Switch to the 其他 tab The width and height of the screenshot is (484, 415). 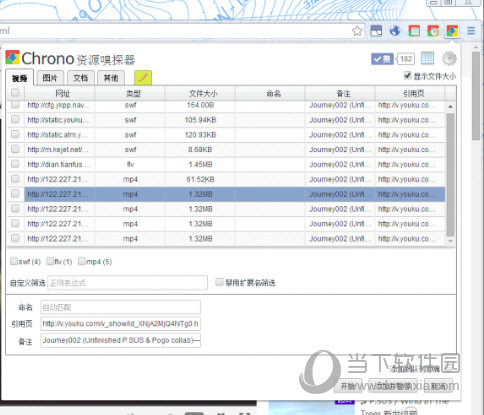[111, 78]
